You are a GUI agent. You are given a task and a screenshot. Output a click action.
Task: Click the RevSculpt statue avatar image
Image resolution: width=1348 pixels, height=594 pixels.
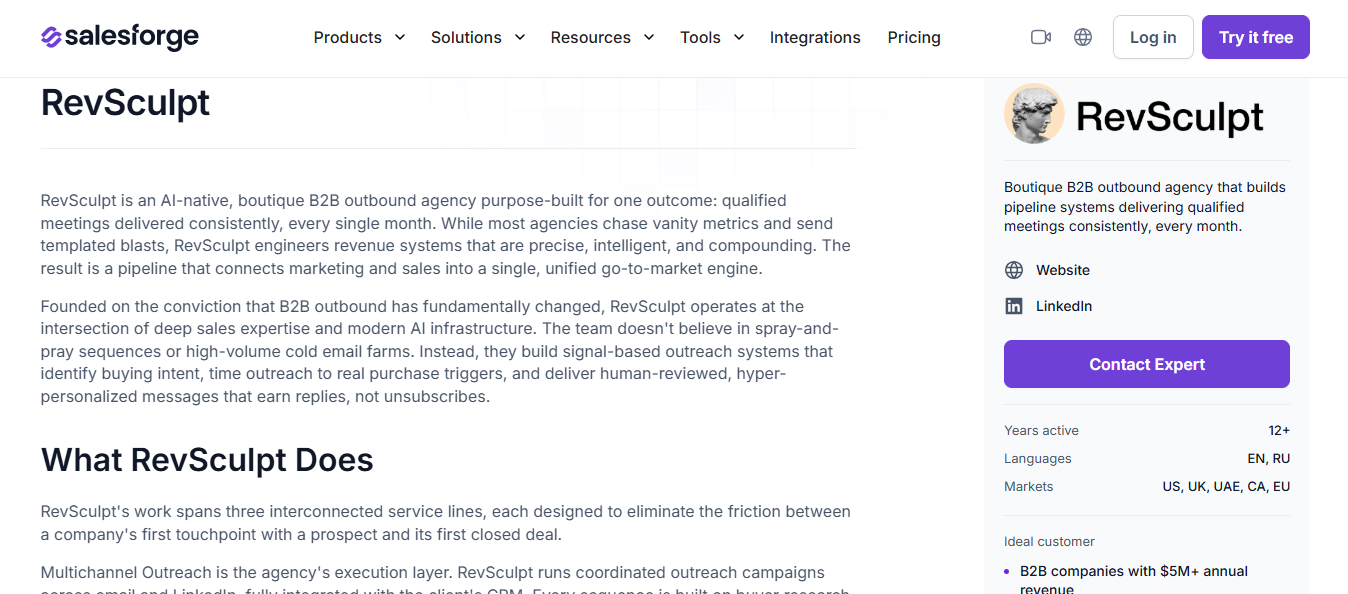coord(1034,113)
